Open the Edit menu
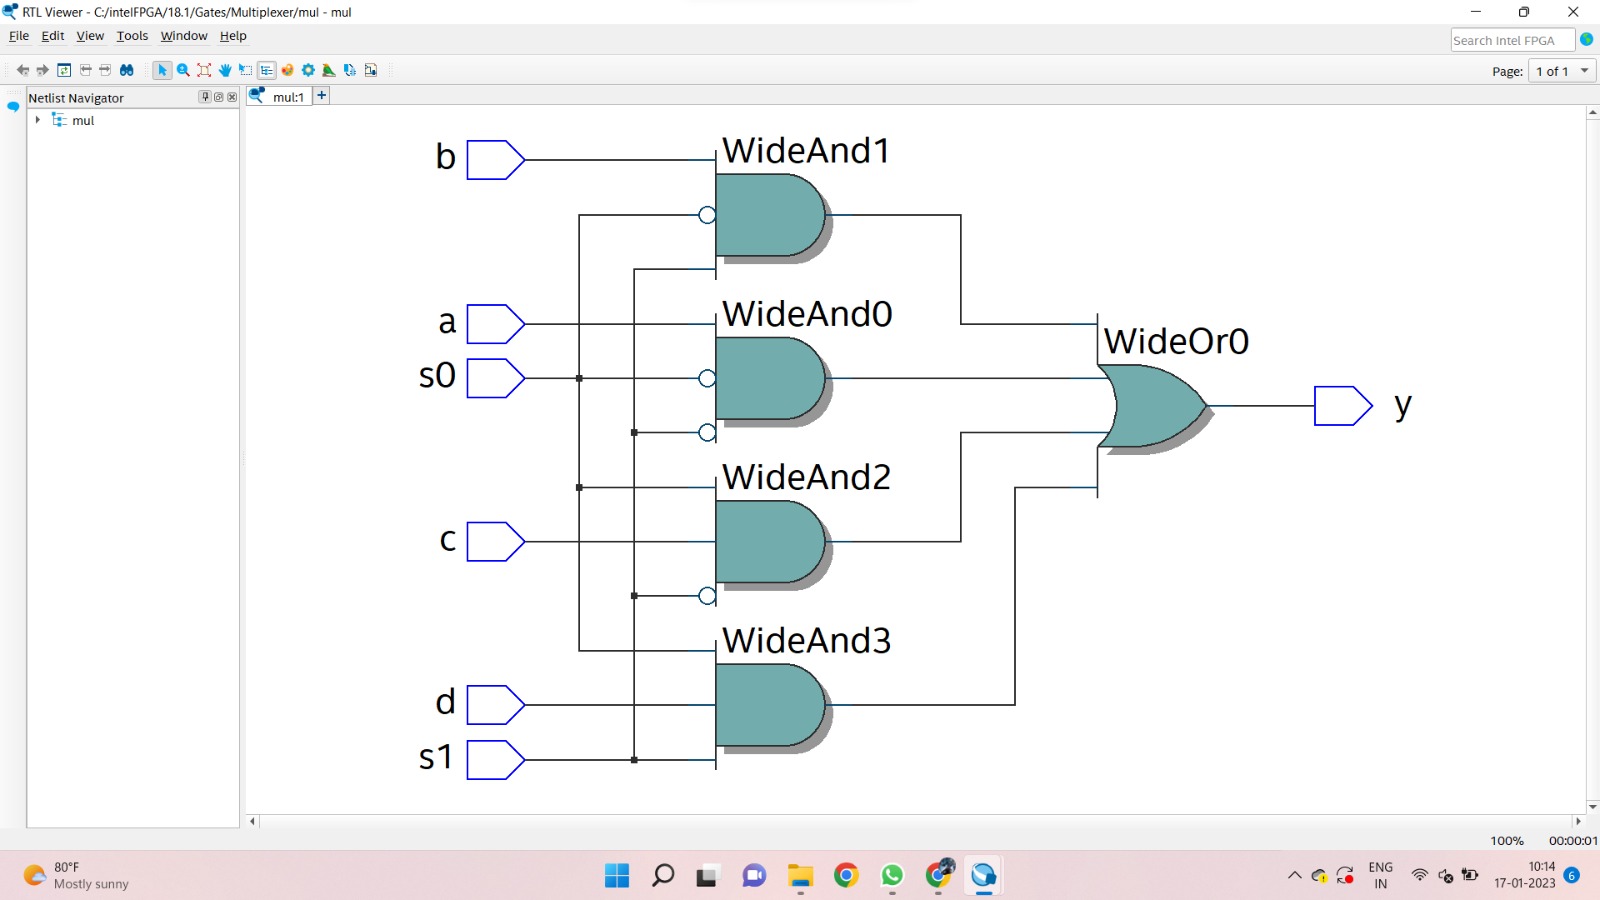 [53, 36]
